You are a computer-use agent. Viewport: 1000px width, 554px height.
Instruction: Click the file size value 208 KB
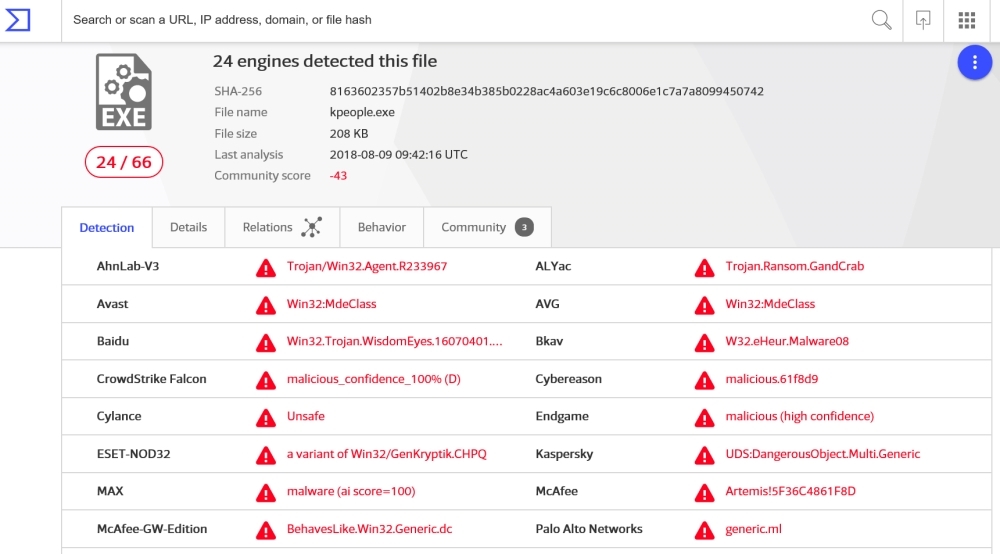(349, 133)
